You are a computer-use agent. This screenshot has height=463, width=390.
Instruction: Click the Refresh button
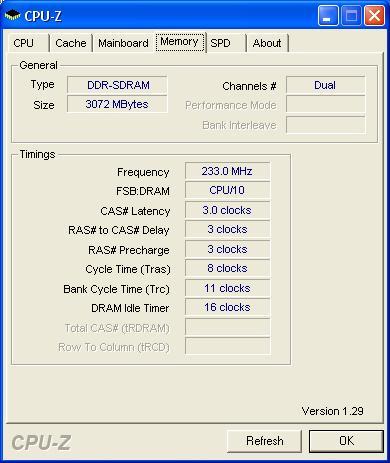pyautogui.click(x=265, y=441)
